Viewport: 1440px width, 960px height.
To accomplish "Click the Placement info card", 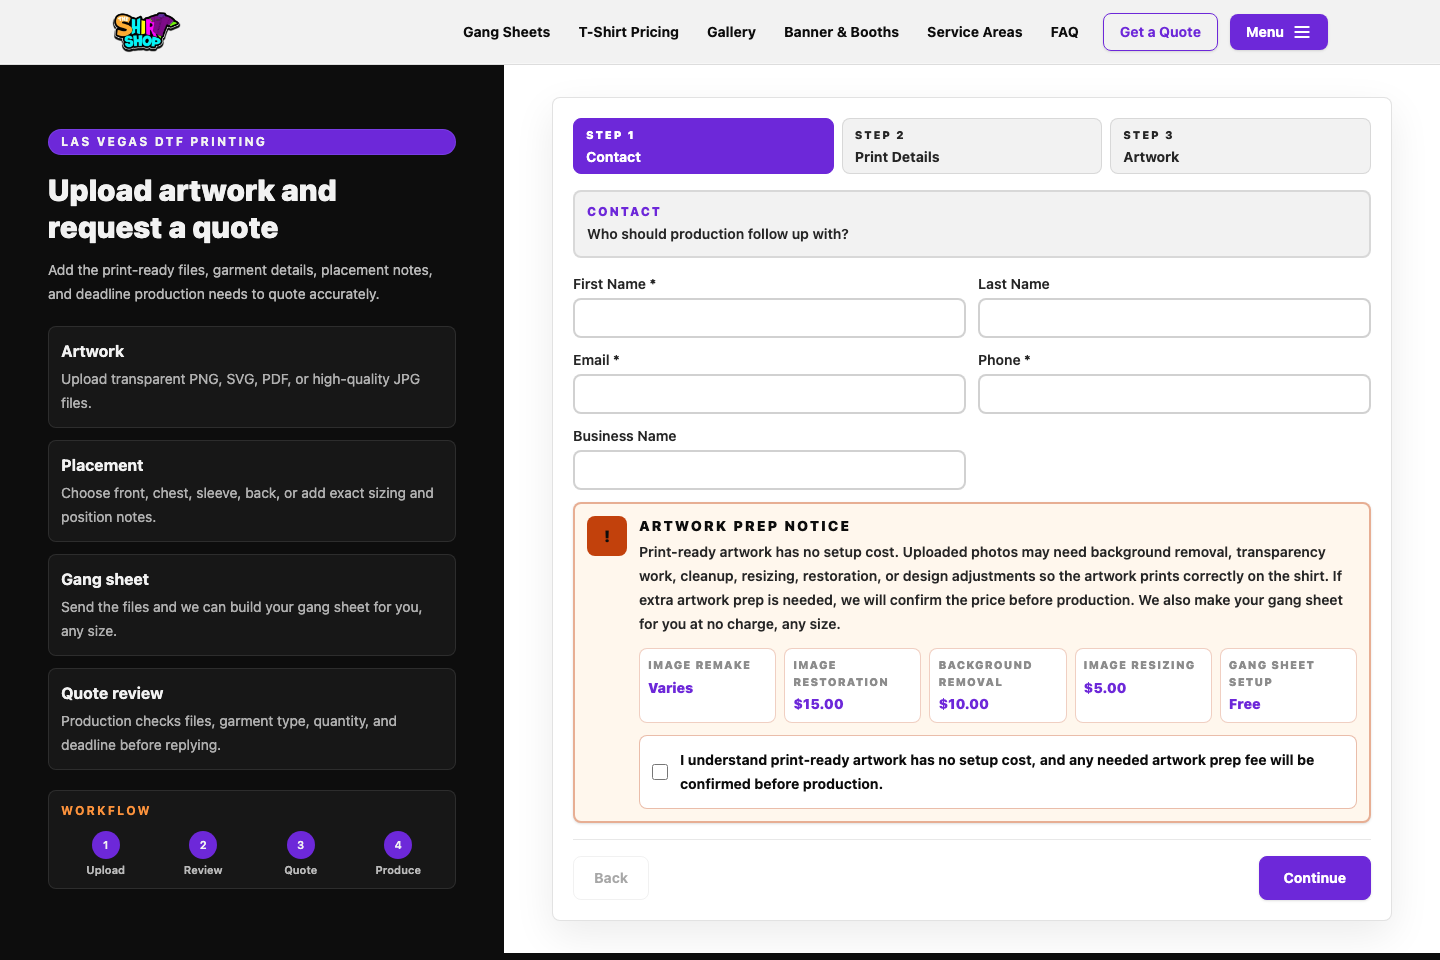I will click(x=252, y=491).
